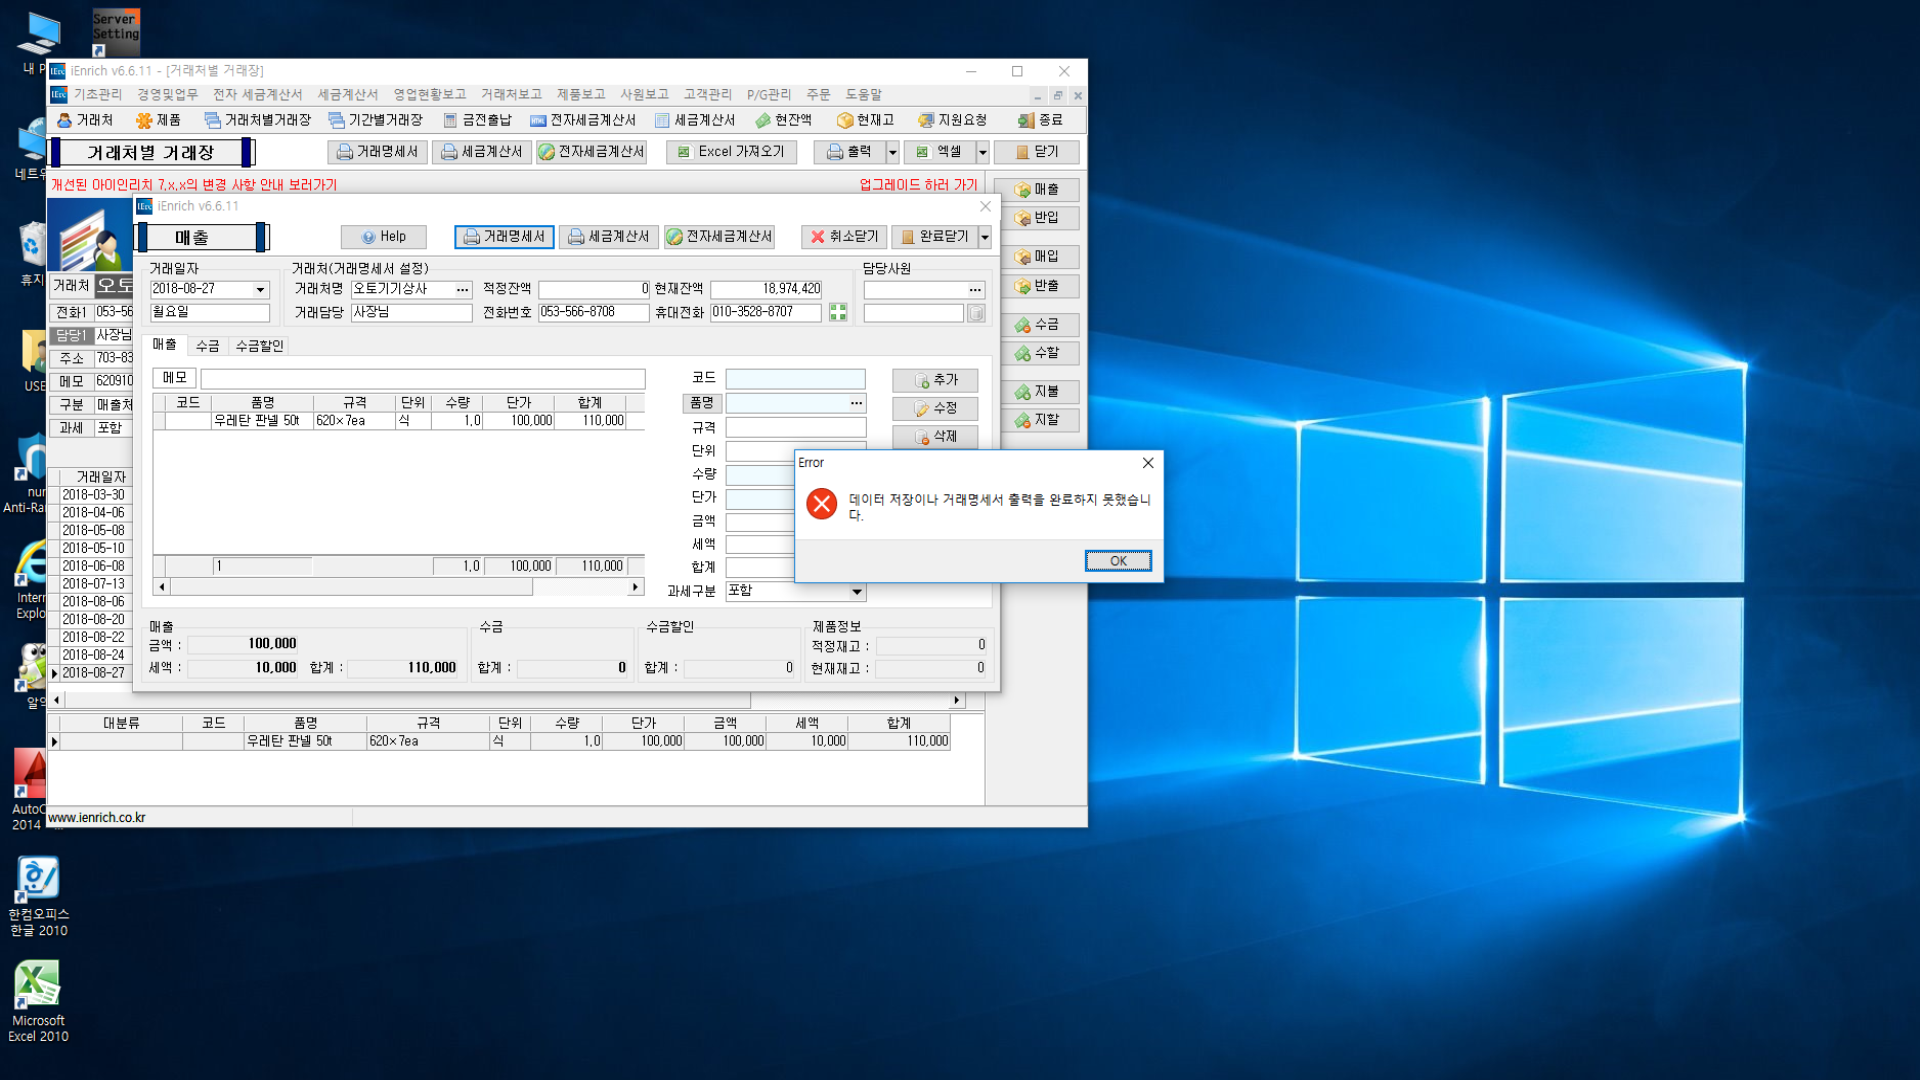This screenshot has width=1920, height=1080.
Task: Switch to the 수금할인 tab
Action: tap(260, 346)
